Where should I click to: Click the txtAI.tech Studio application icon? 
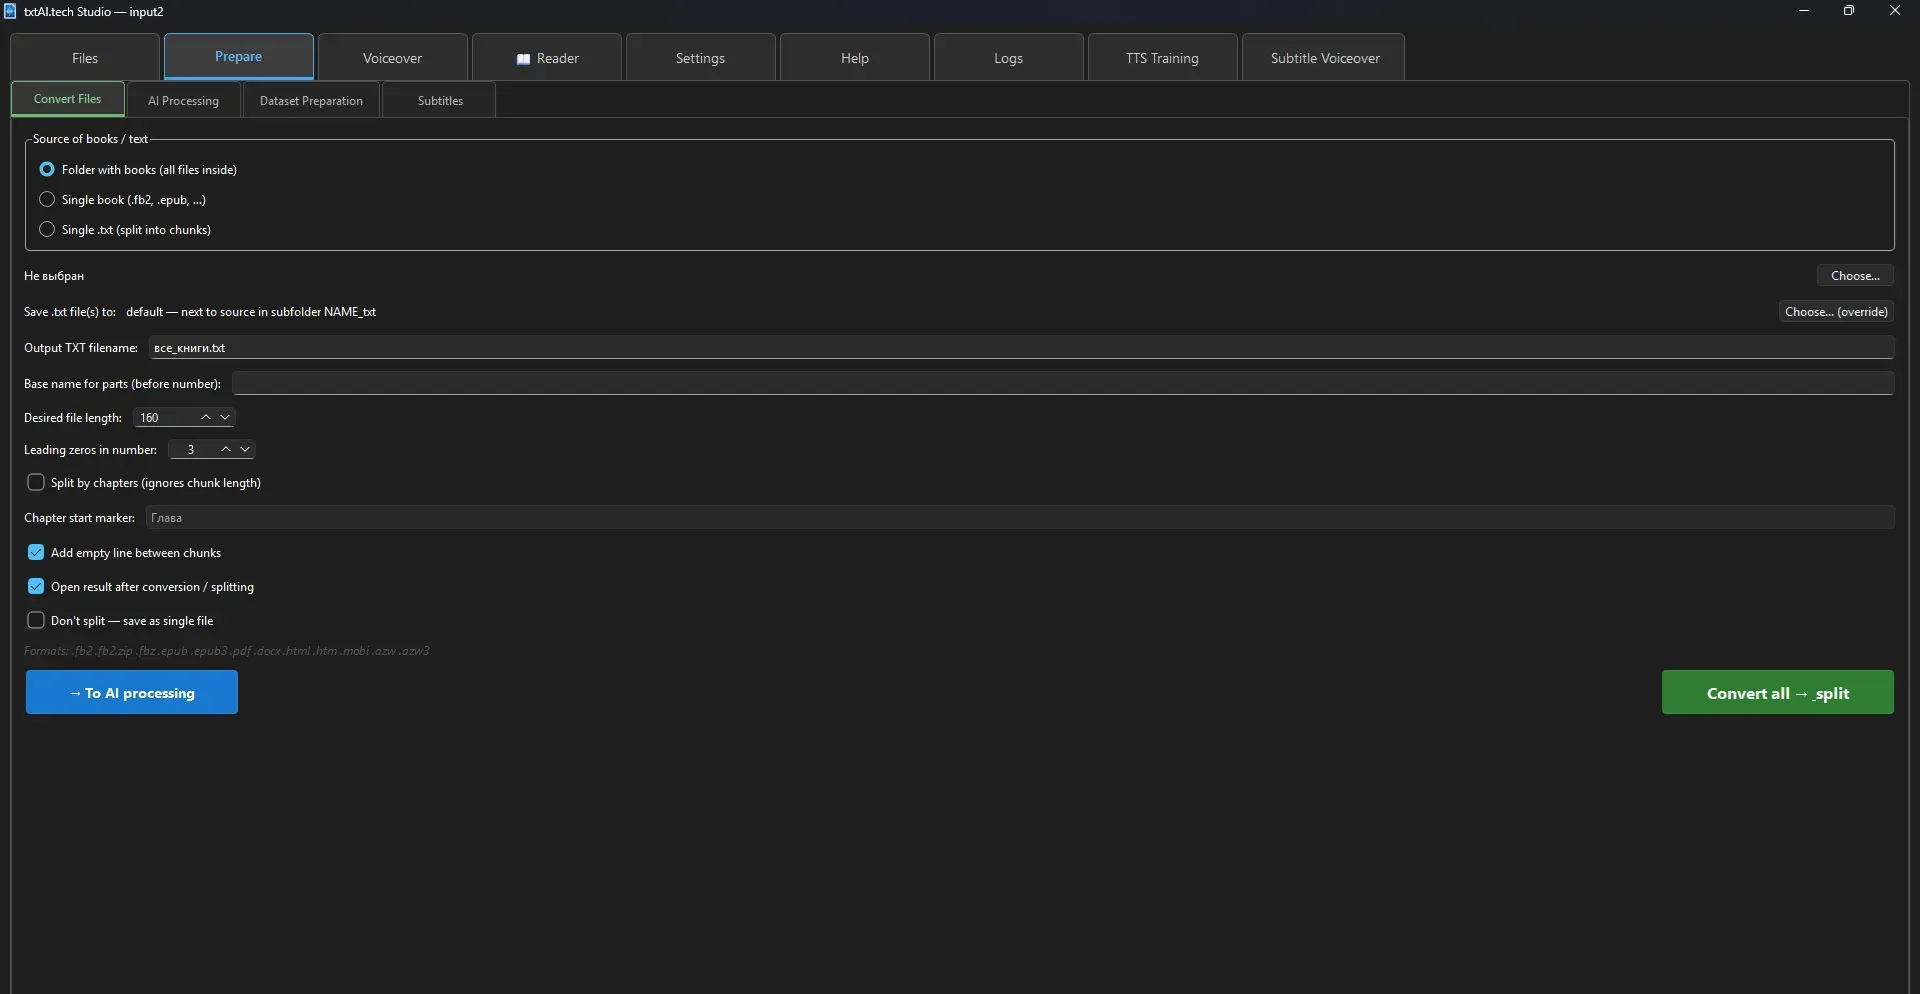click(10, 11)
